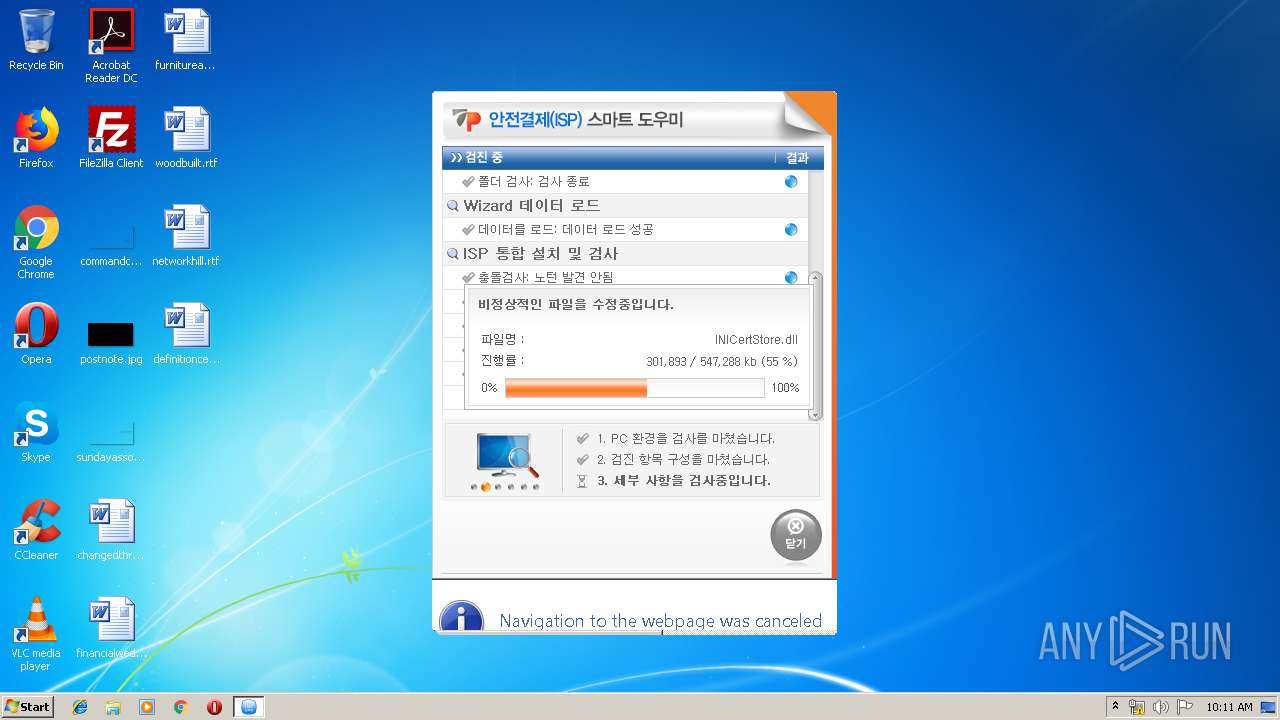
Task: Open the Start menu
Action: pos(27,706)
